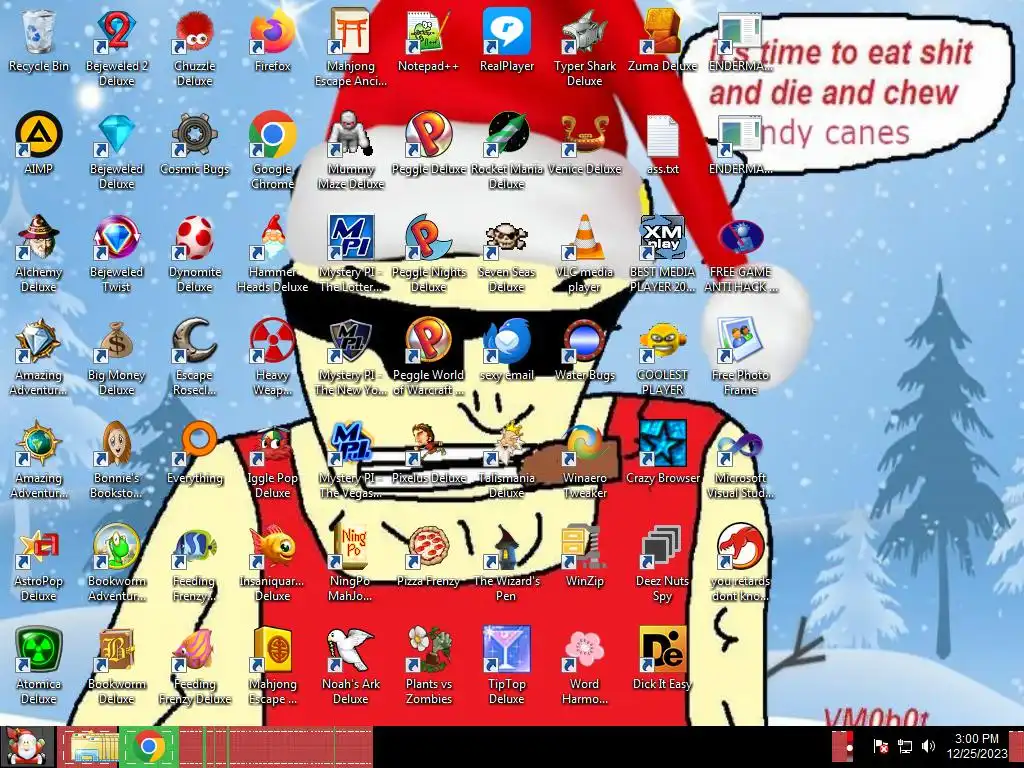Open the network status tray icon
1024x768 pixels.
[x=904, y=746]
